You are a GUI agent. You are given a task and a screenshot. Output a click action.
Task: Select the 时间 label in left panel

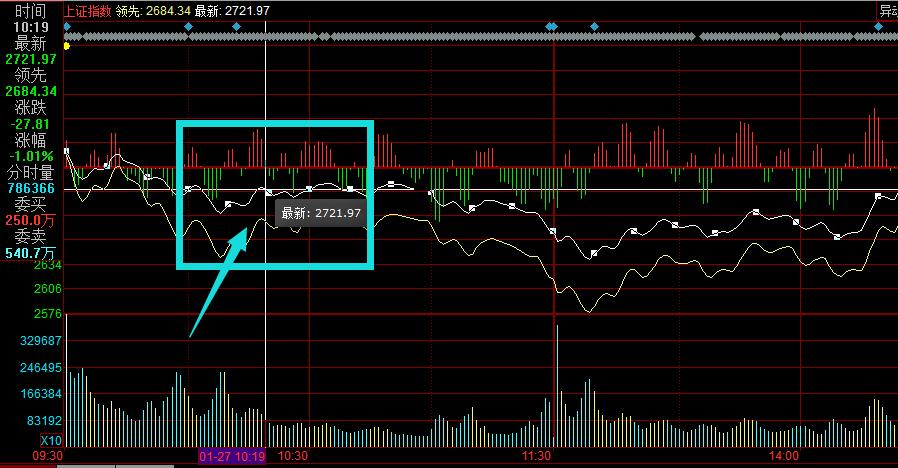pyautogui.click(x=30, y=11)
